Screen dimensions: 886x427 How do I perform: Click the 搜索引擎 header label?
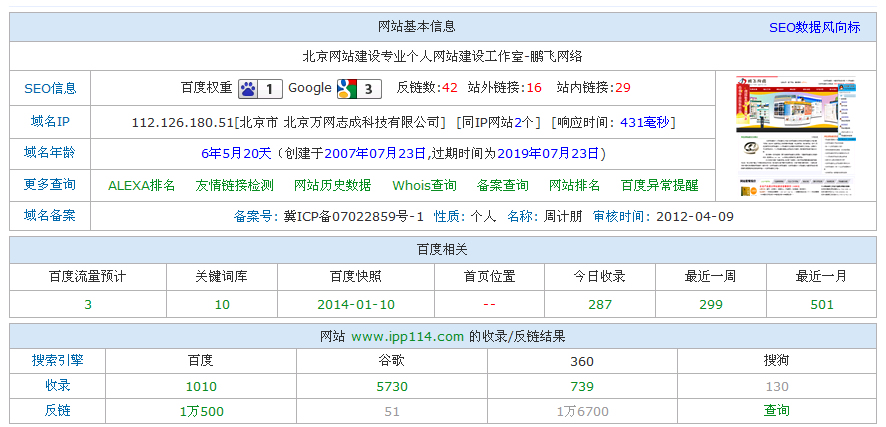click(x=57, y=360)
